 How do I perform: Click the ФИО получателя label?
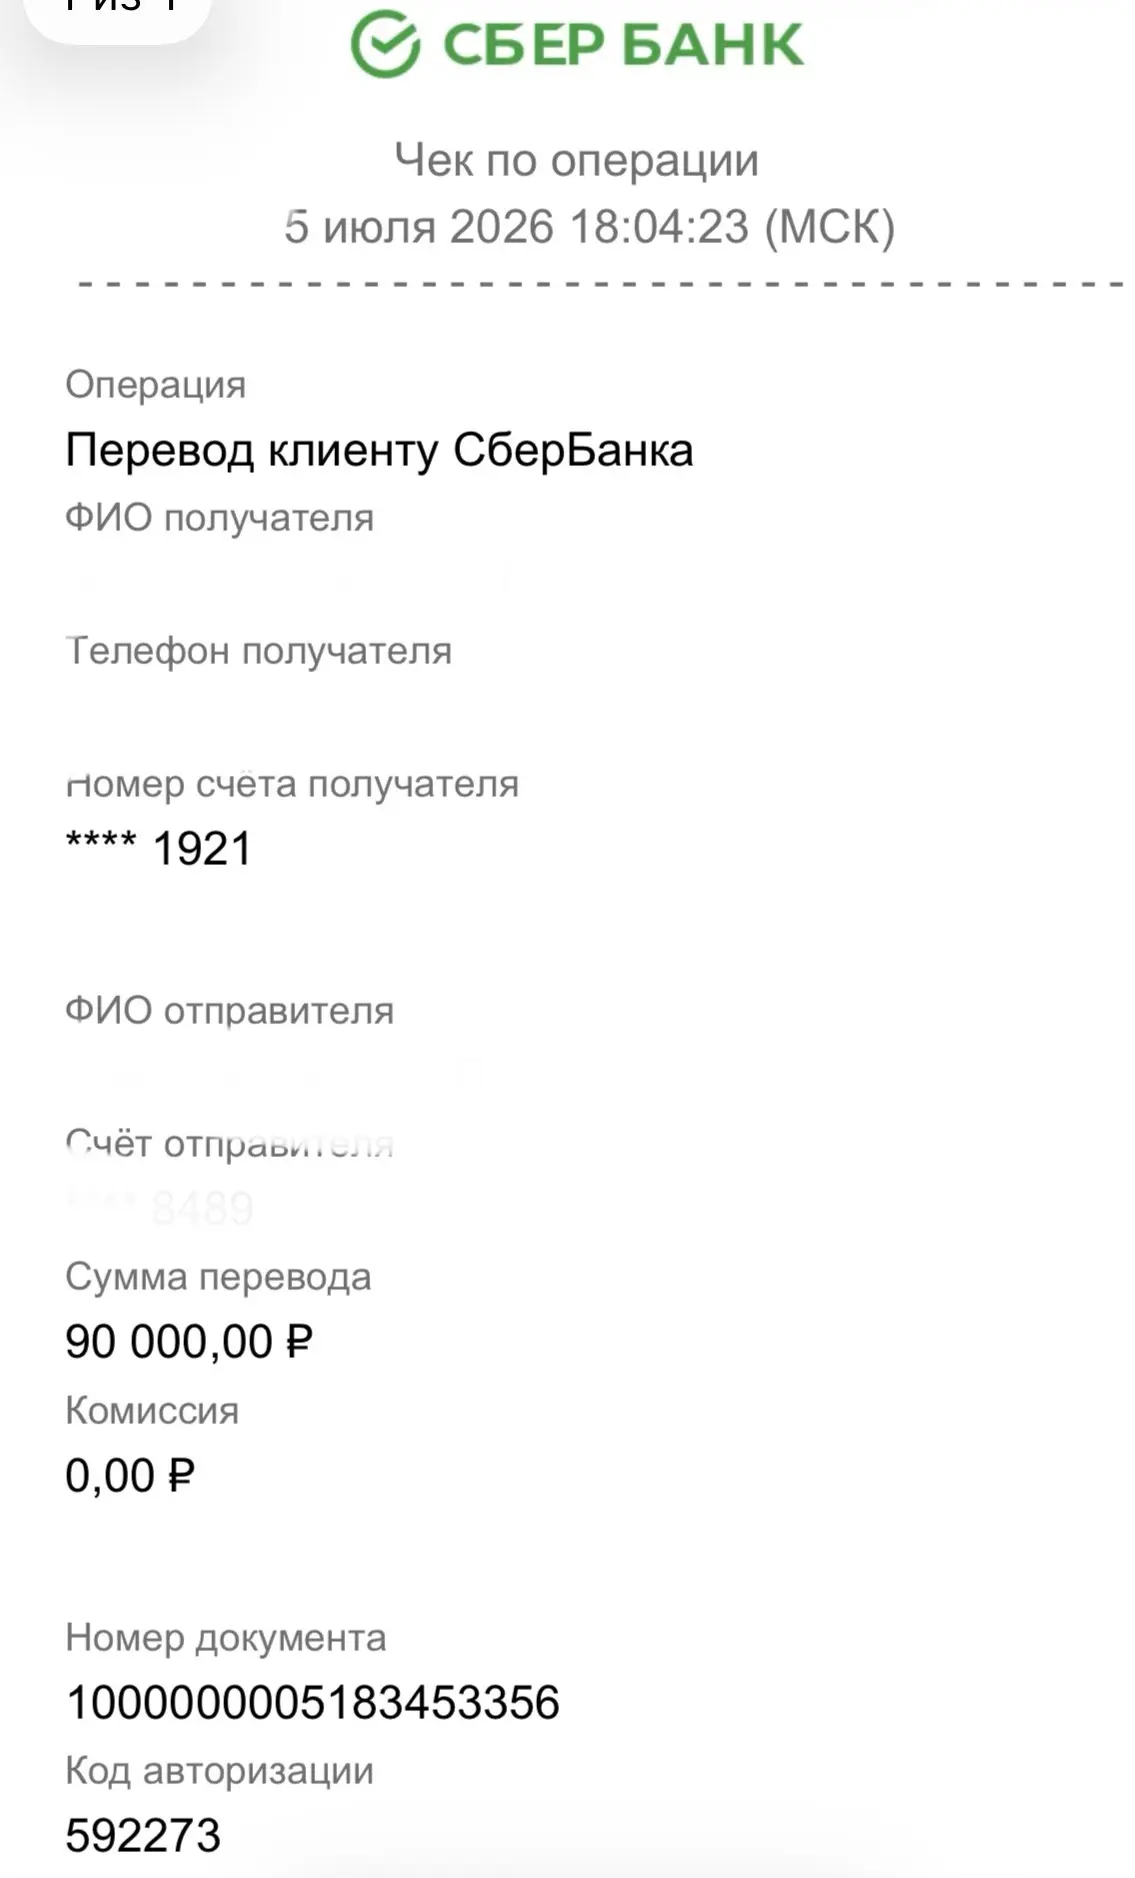click(219, 518)
